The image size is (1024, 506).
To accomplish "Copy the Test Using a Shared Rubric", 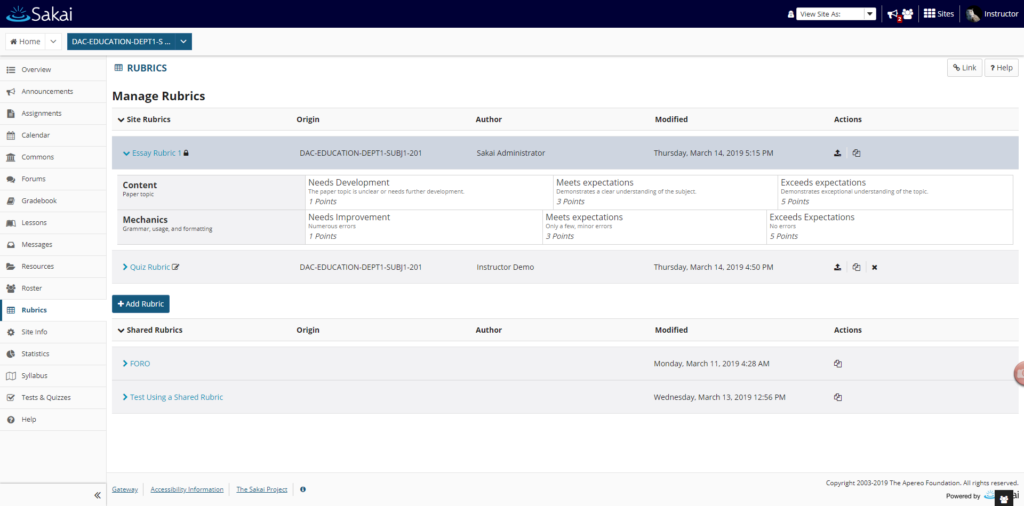I will coord(838,397).
